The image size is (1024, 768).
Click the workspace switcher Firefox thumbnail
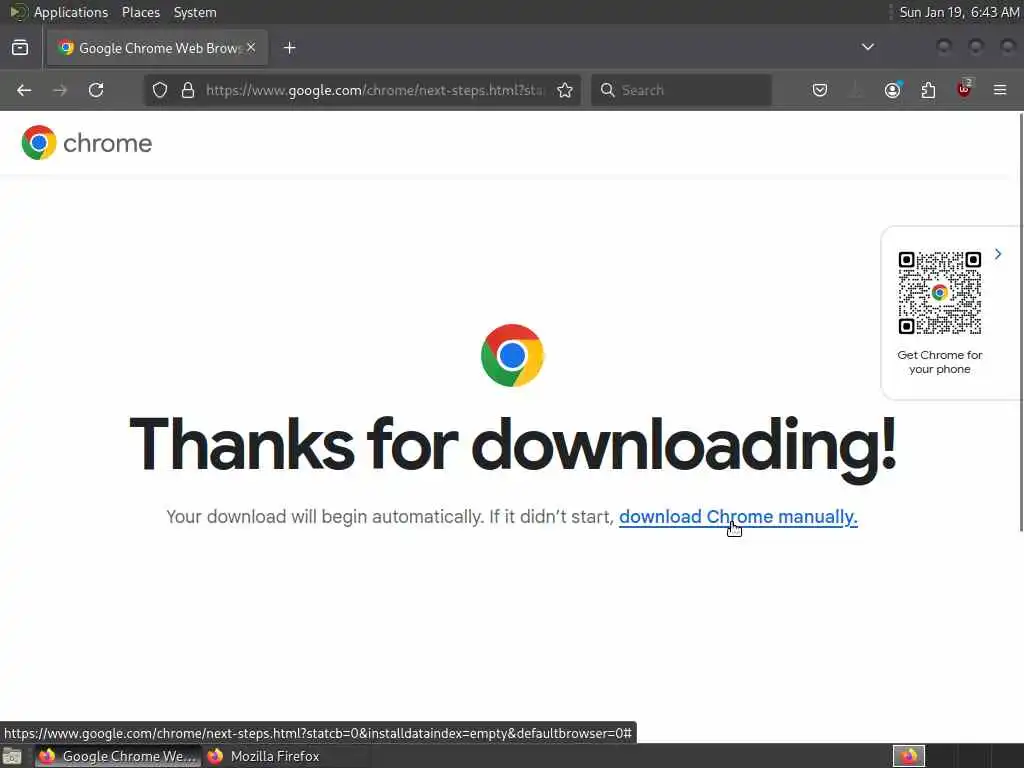908,756
